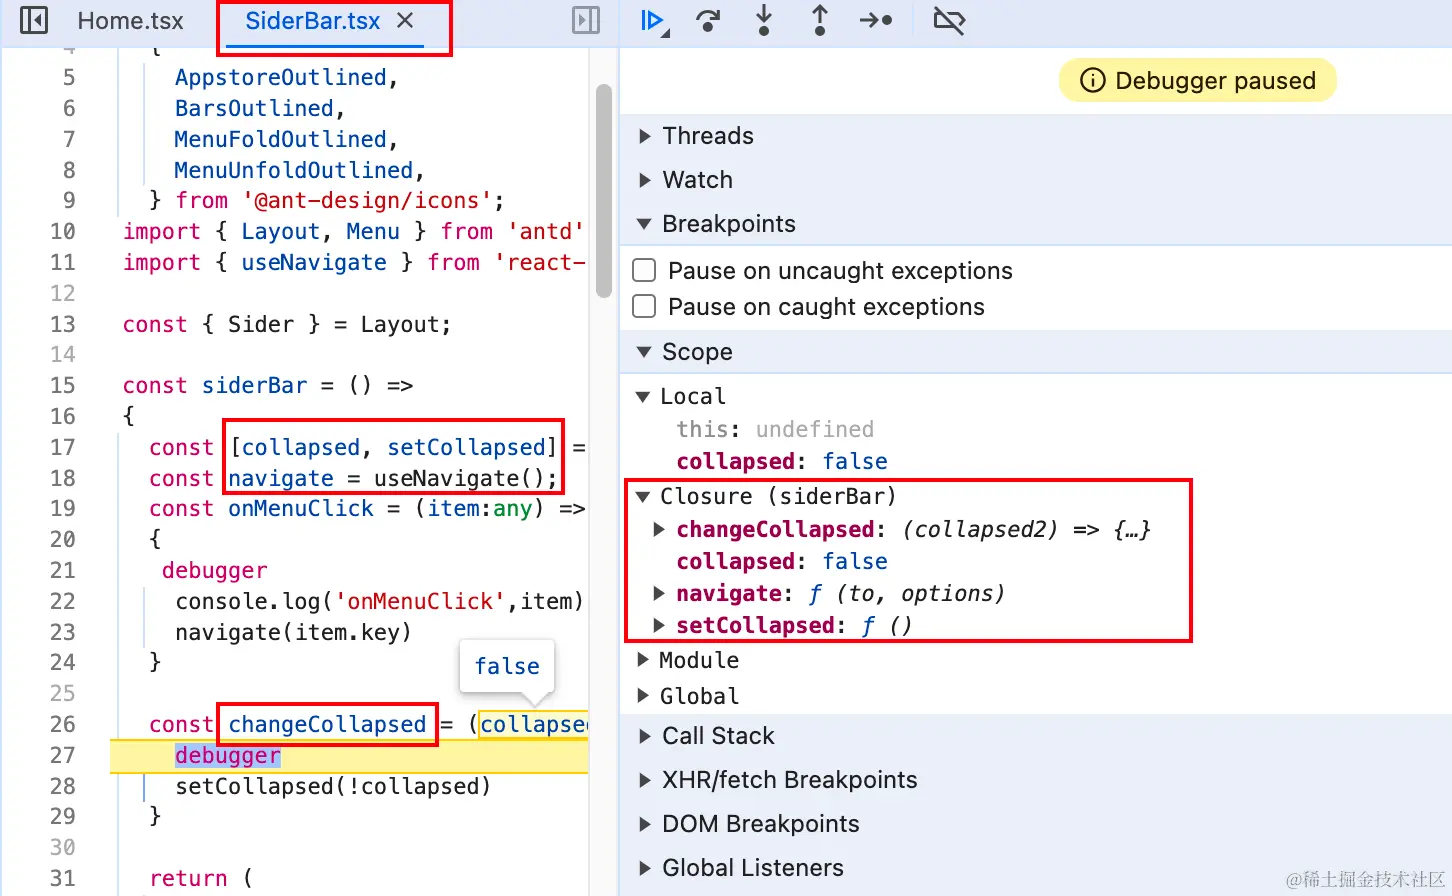Click MenuFoldOutlined on line 7

click(280, 139)
